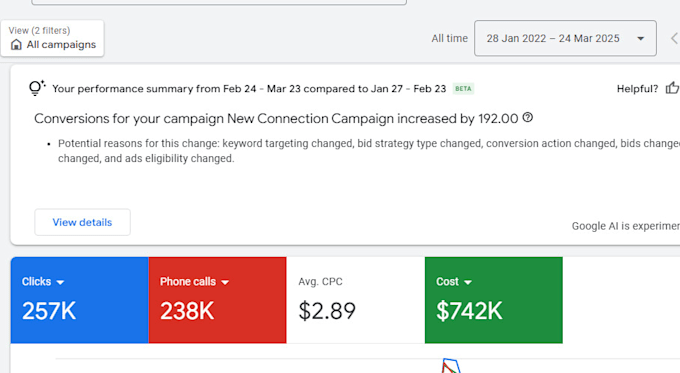Click the 'All time' label
The image size is (680, 373).
[449, 39]
